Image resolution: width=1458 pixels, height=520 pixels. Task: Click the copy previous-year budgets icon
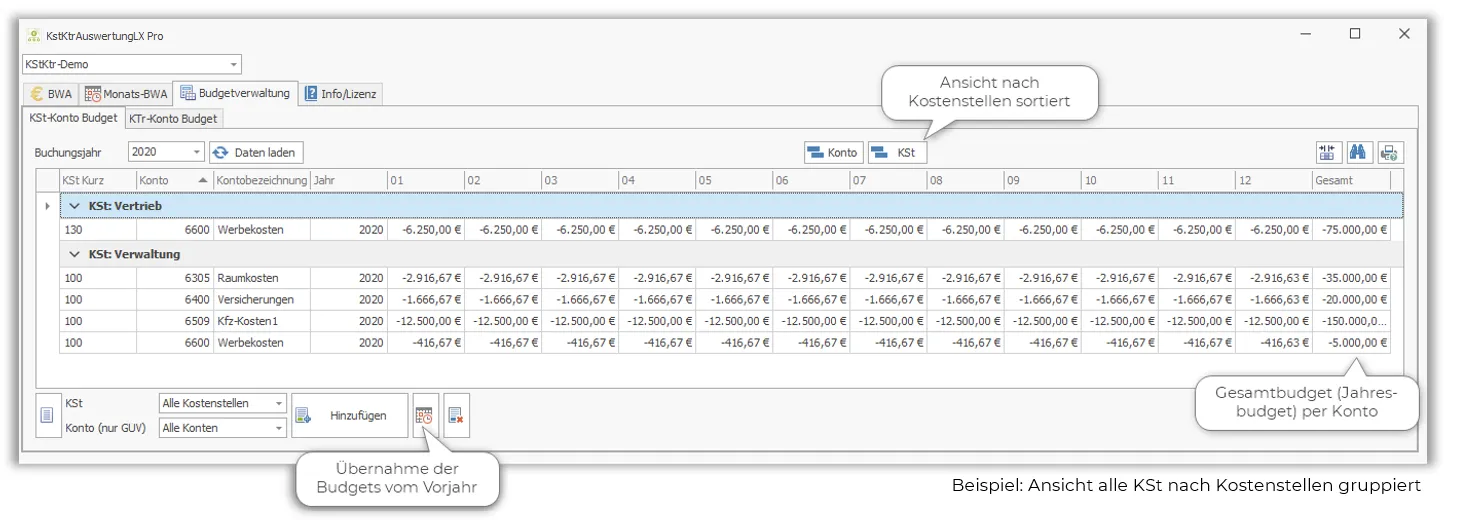[x=425, y=416]
